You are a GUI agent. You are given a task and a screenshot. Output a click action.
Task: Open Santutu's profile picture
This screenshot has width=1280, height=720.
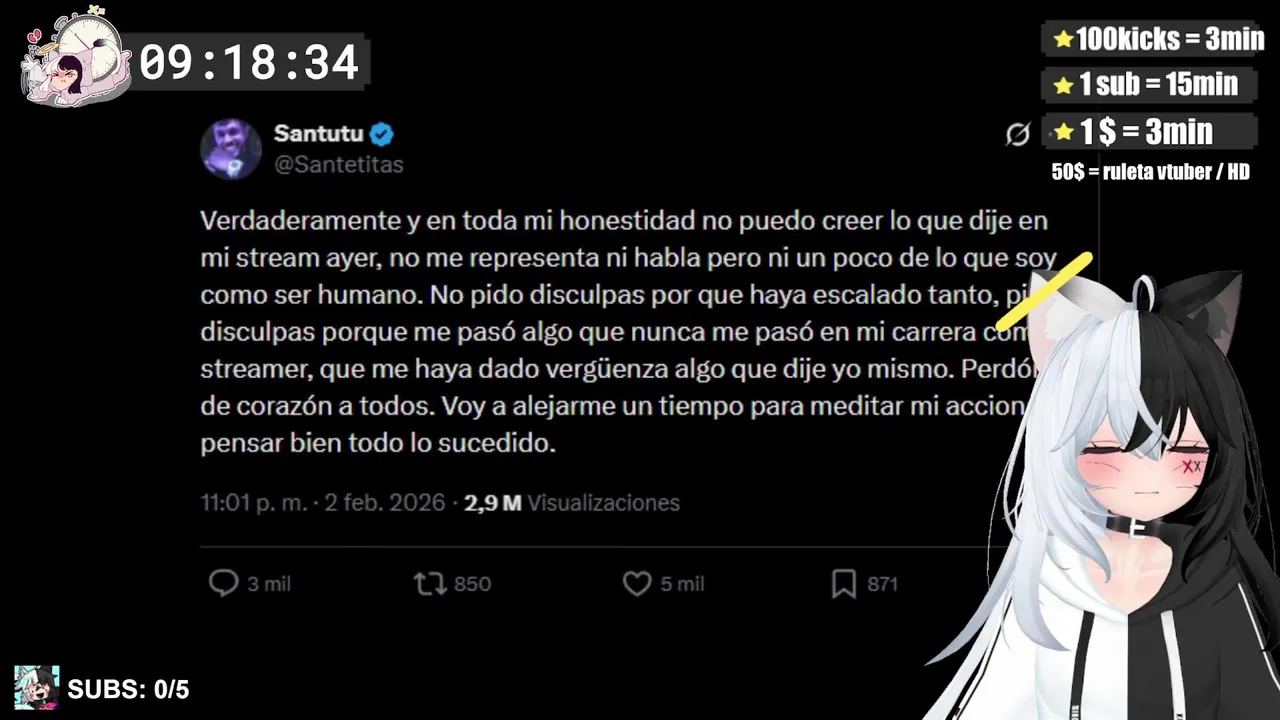pos(231,149)
